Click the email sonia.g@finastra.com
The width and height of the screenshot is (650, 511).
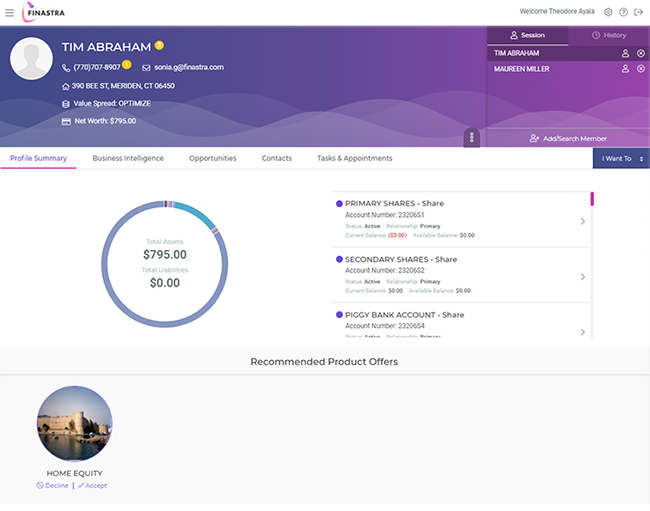point(189,67)
